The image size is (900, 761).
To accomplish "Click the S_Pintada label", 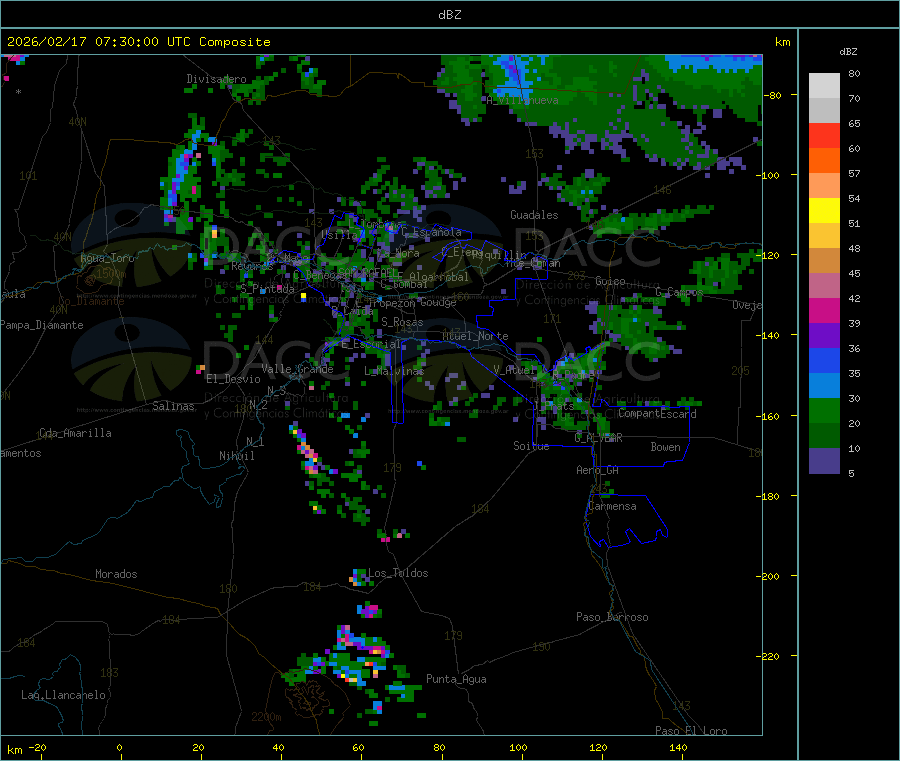I will [267, 289].
